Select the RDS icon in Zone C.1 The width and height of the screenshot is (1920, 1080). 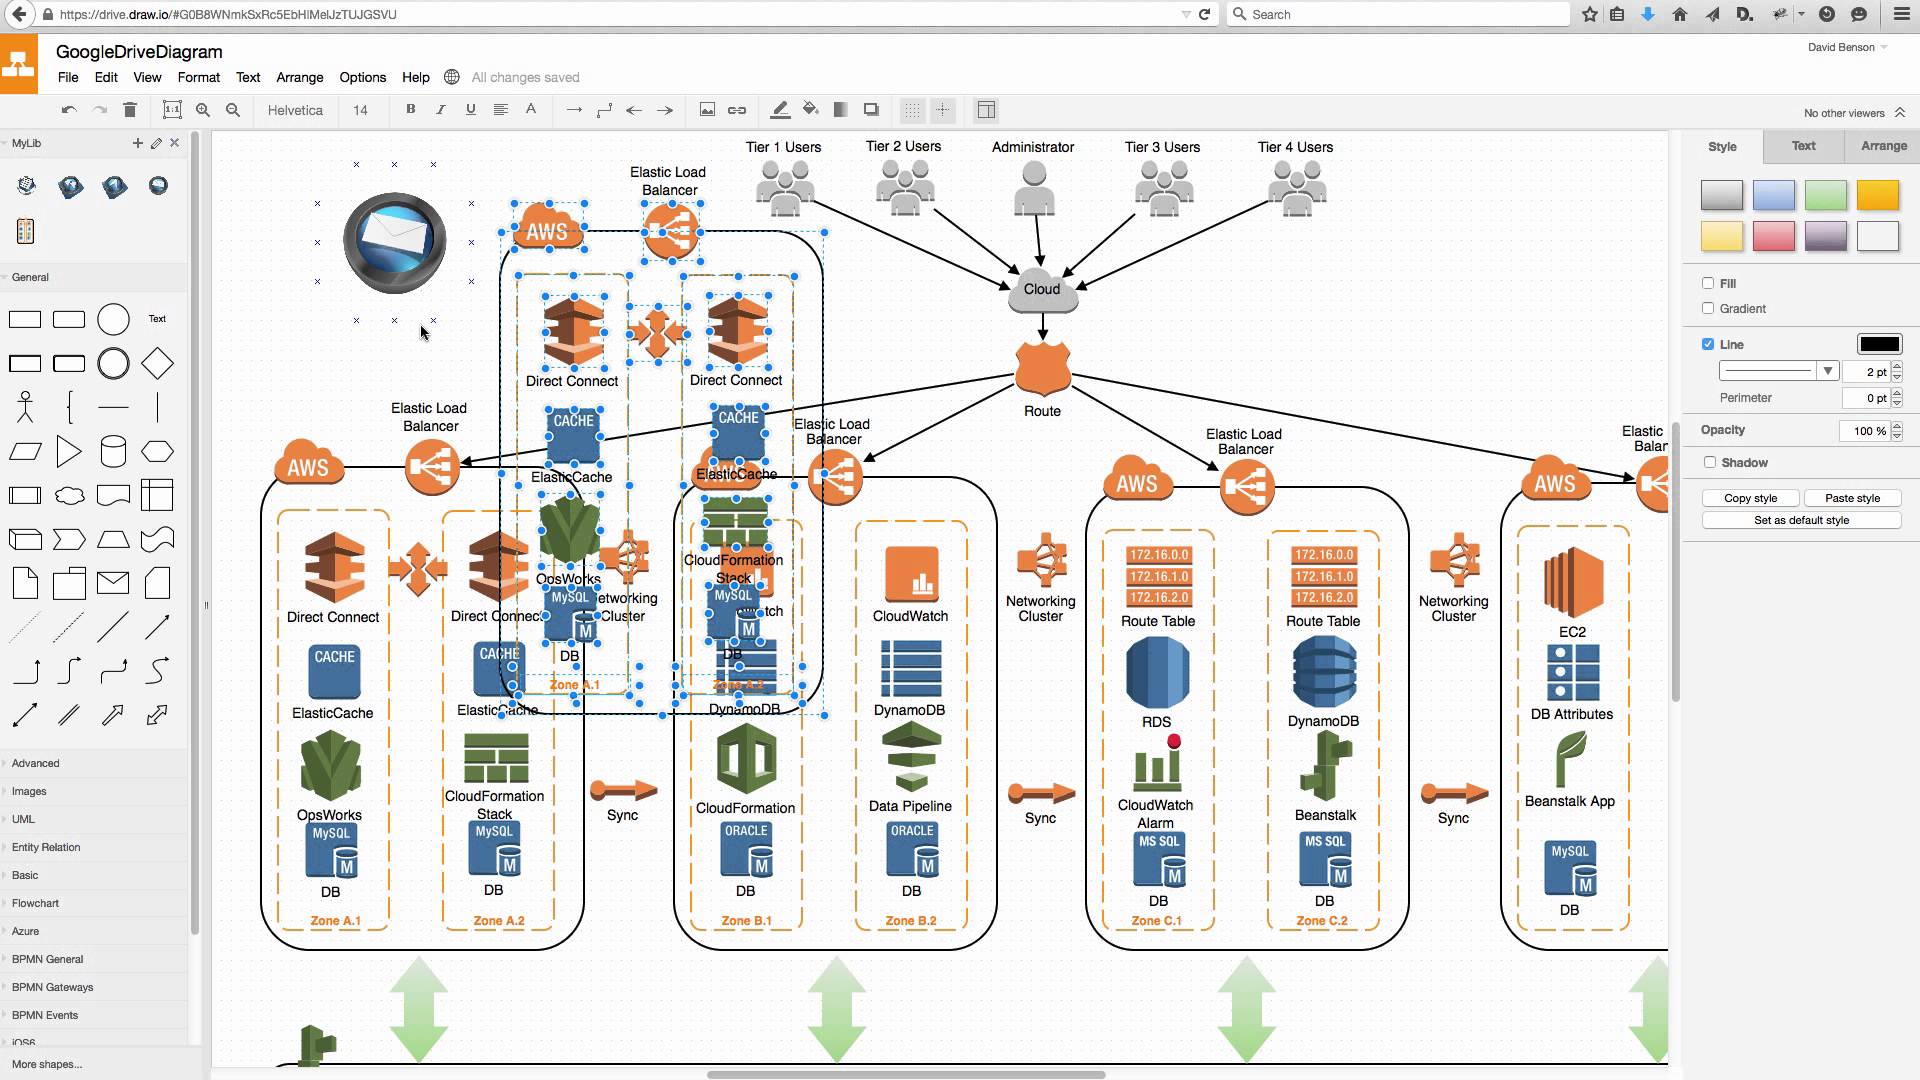[1156, 674]
